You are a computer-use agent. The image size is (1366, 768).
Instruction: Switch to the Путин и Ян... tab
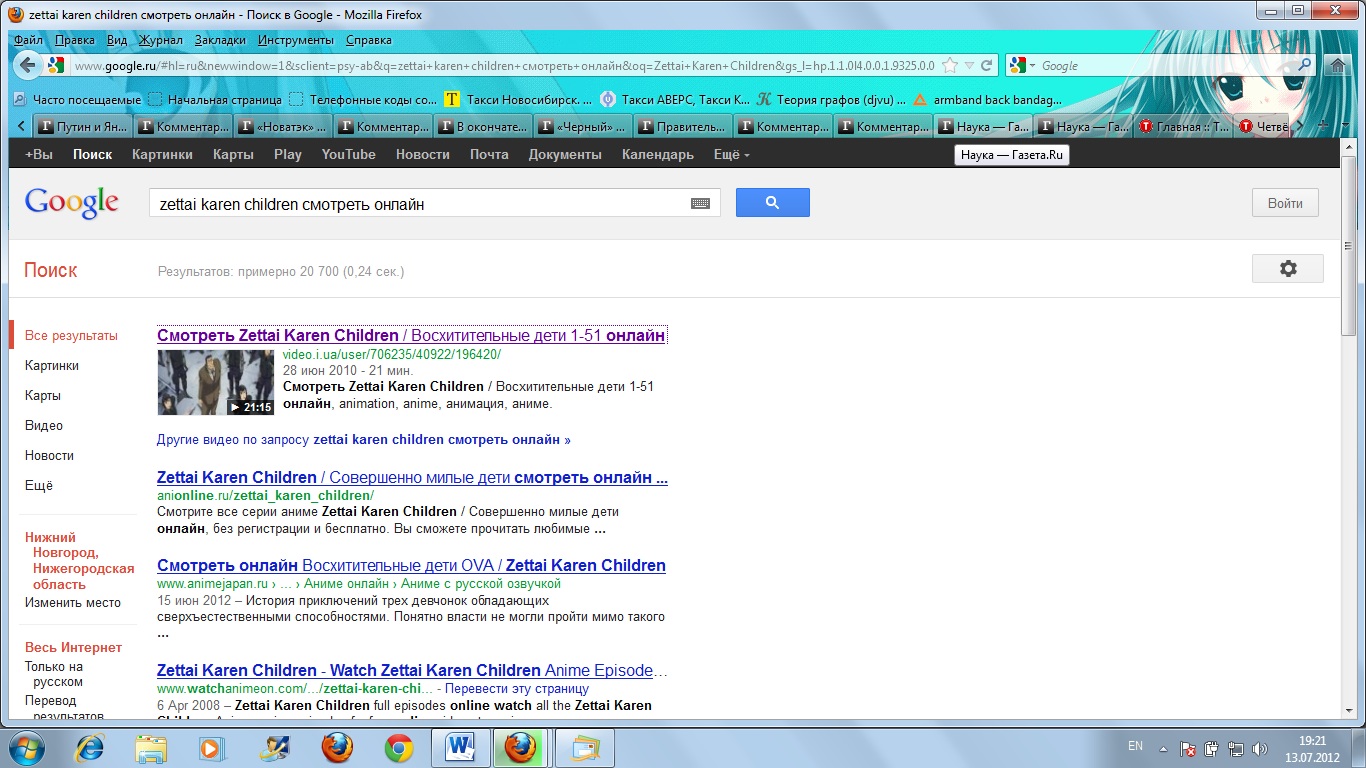tap(83, 127)
